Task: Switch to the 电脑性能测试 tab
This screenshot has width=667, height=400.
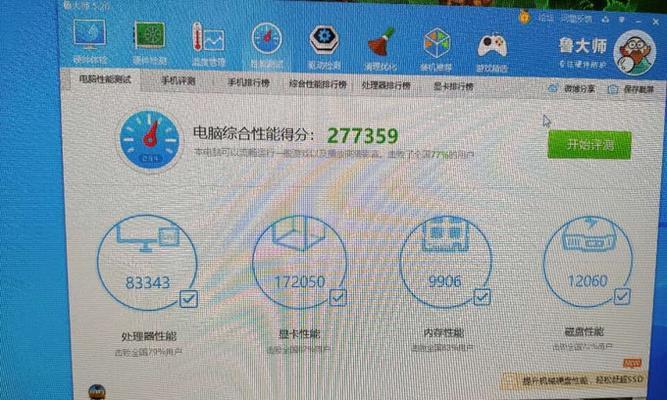Action: [104, 79]
